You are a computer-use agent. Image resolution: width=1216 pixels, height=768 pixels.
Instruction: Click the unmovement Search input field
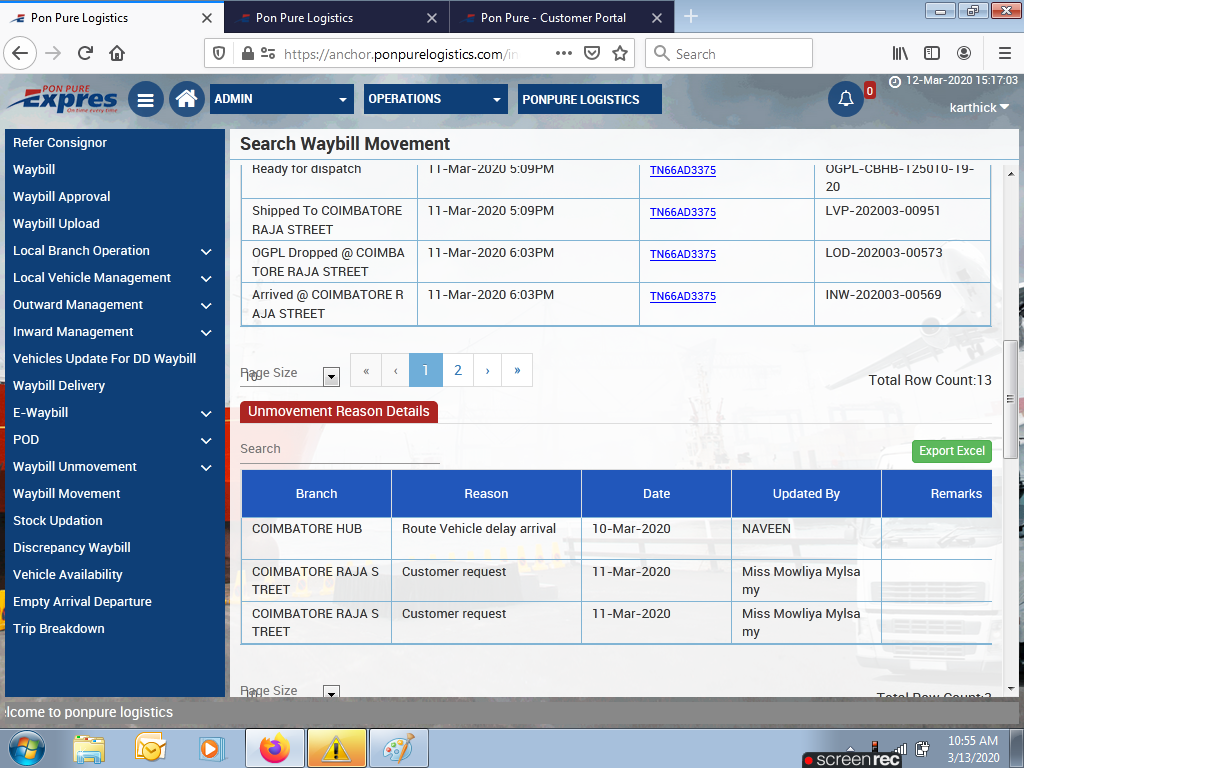339,449
